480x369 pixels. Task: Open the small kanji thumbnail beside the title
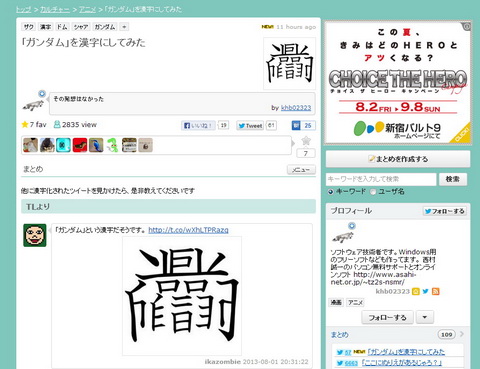(x=289, y=63)
